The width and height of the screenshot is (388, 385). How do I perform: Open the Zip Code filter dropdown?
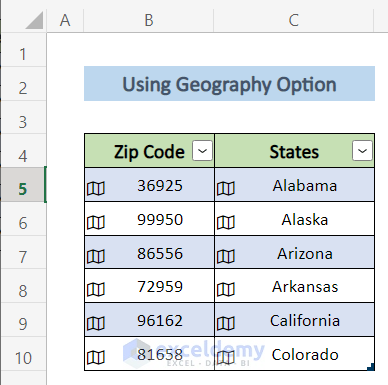click(202, 151)
